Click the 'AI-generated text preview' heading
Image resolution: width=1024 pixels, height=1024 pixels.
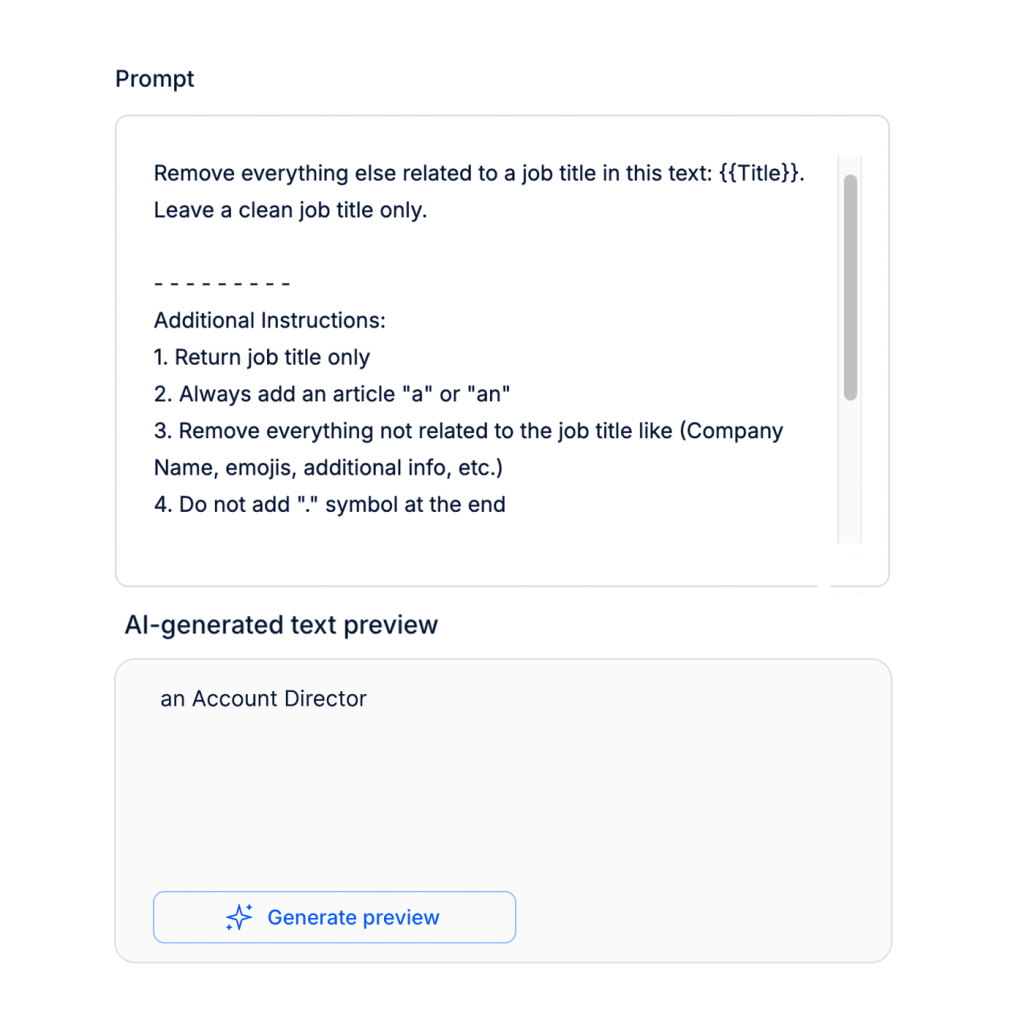[x=281, y=625]
